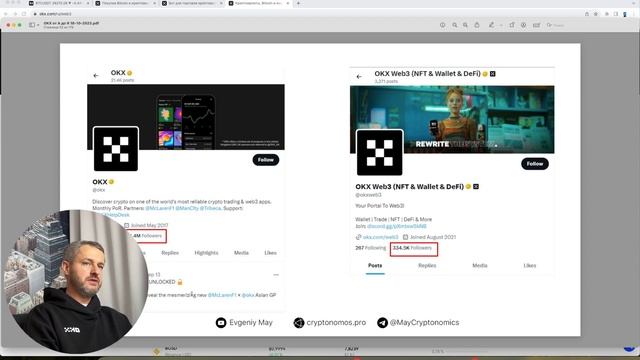Click the gold verified badge beside OKX name

(x=111, y=182)
